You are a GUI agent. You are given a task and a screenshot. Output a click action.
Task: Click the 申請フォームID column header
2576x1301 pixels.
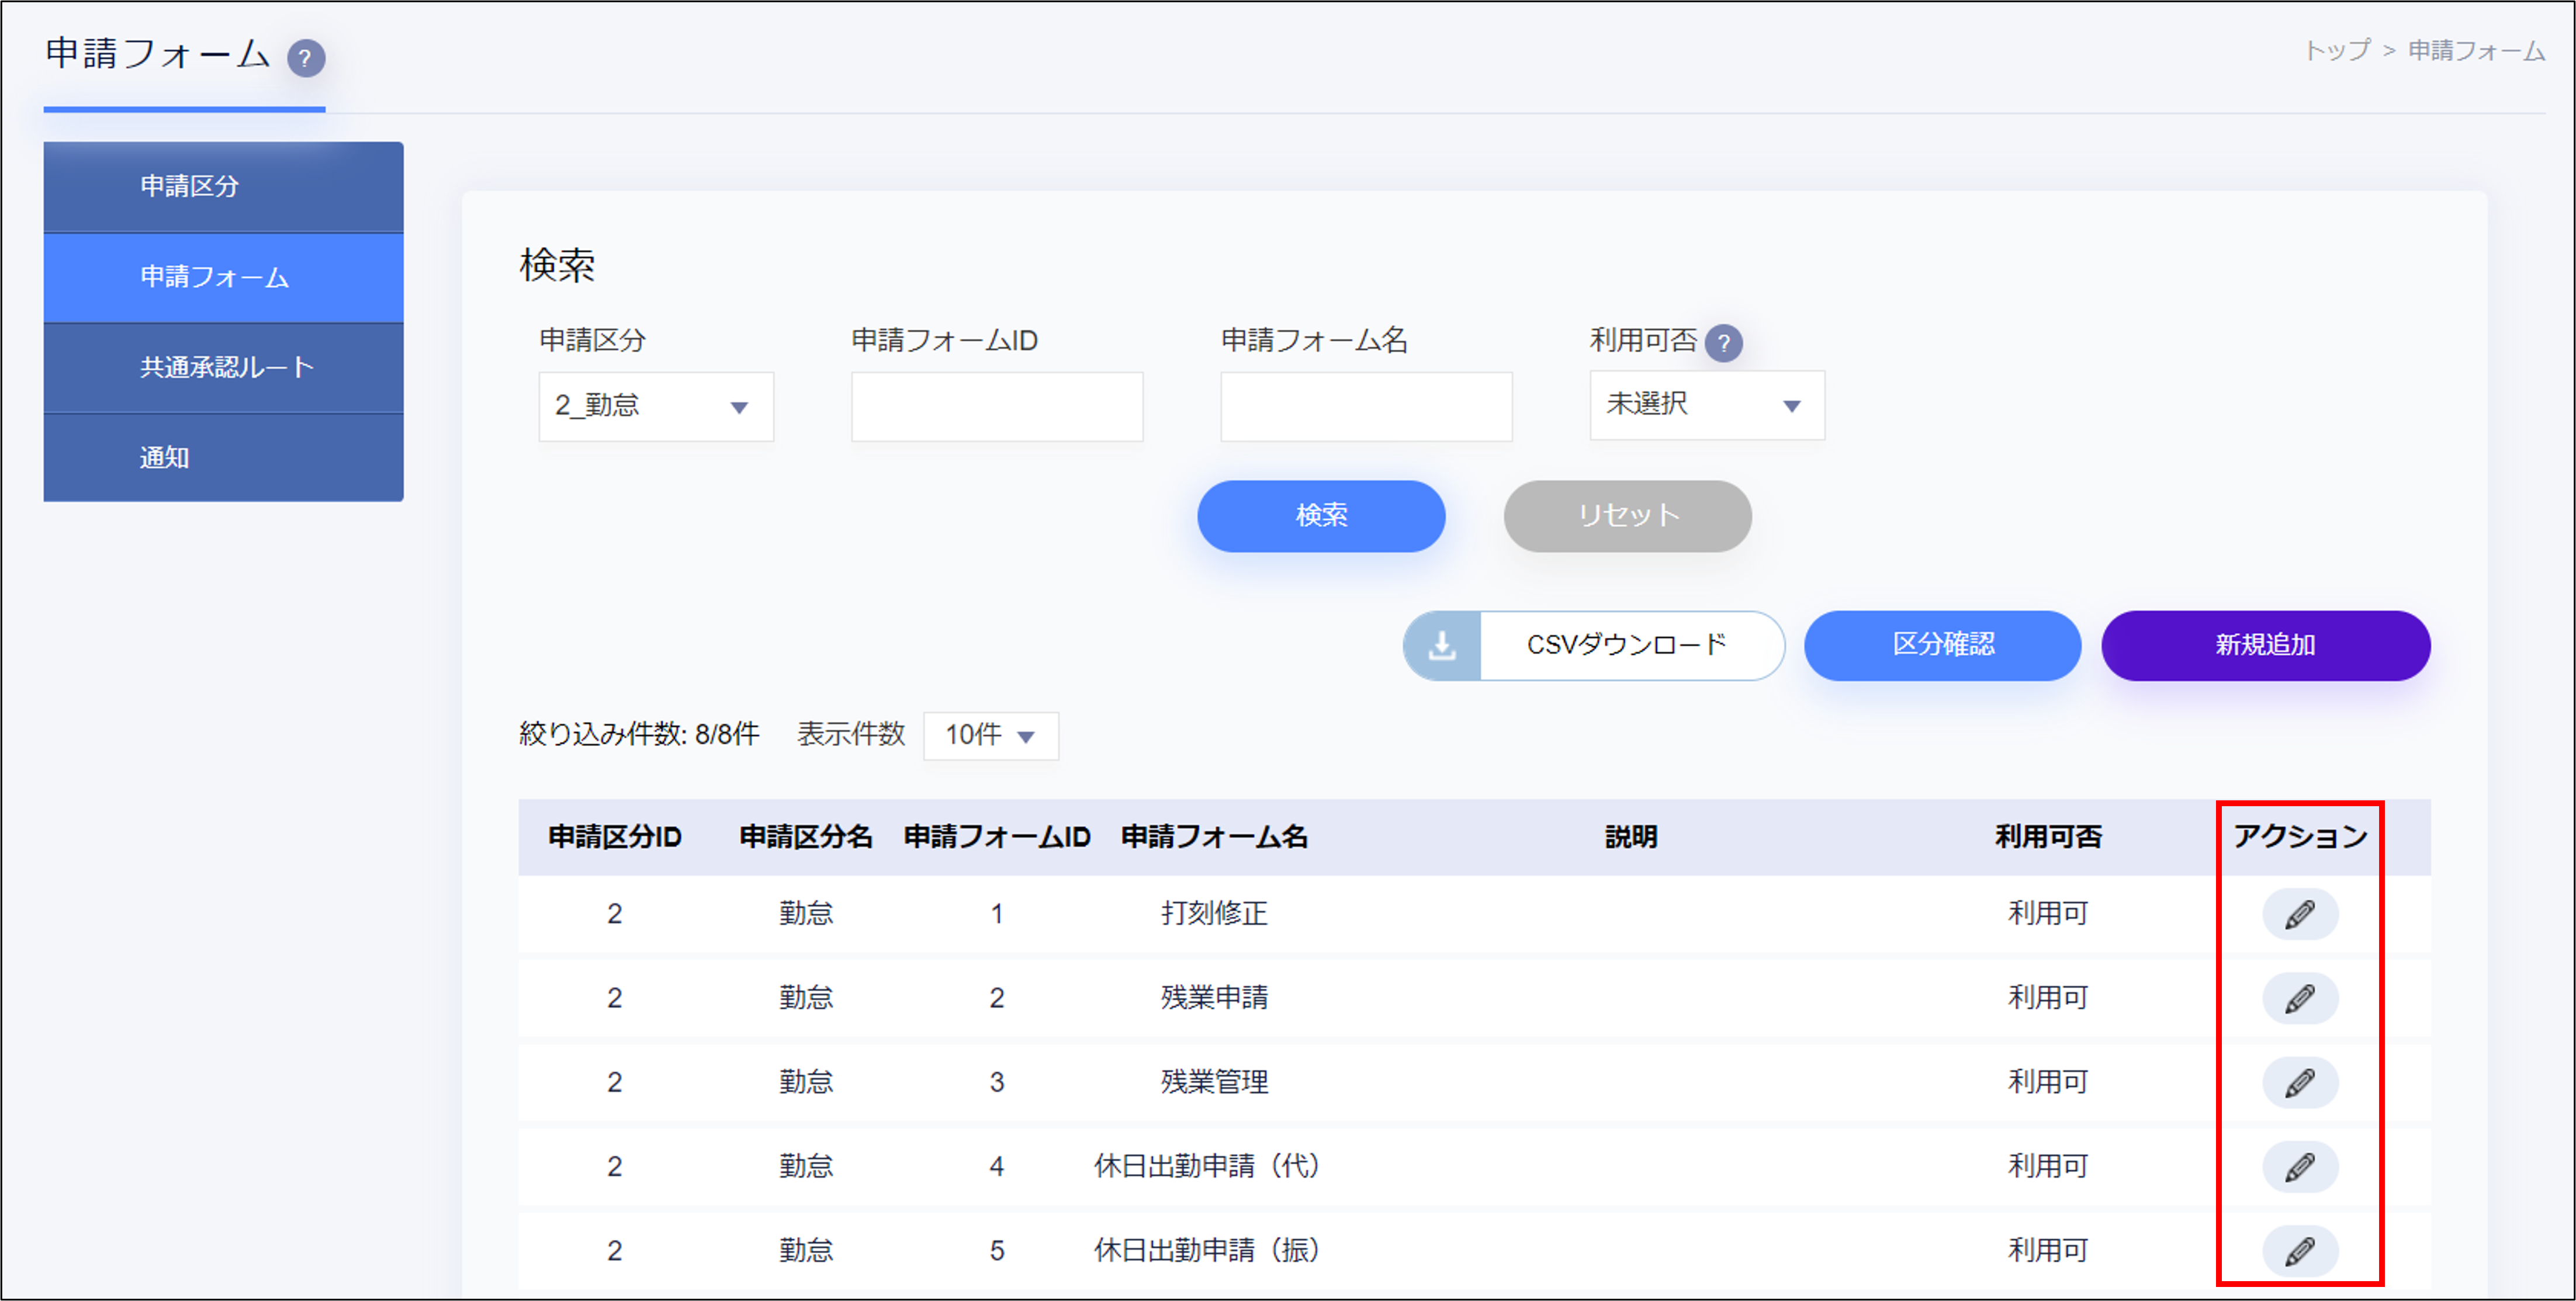[997, 837]
